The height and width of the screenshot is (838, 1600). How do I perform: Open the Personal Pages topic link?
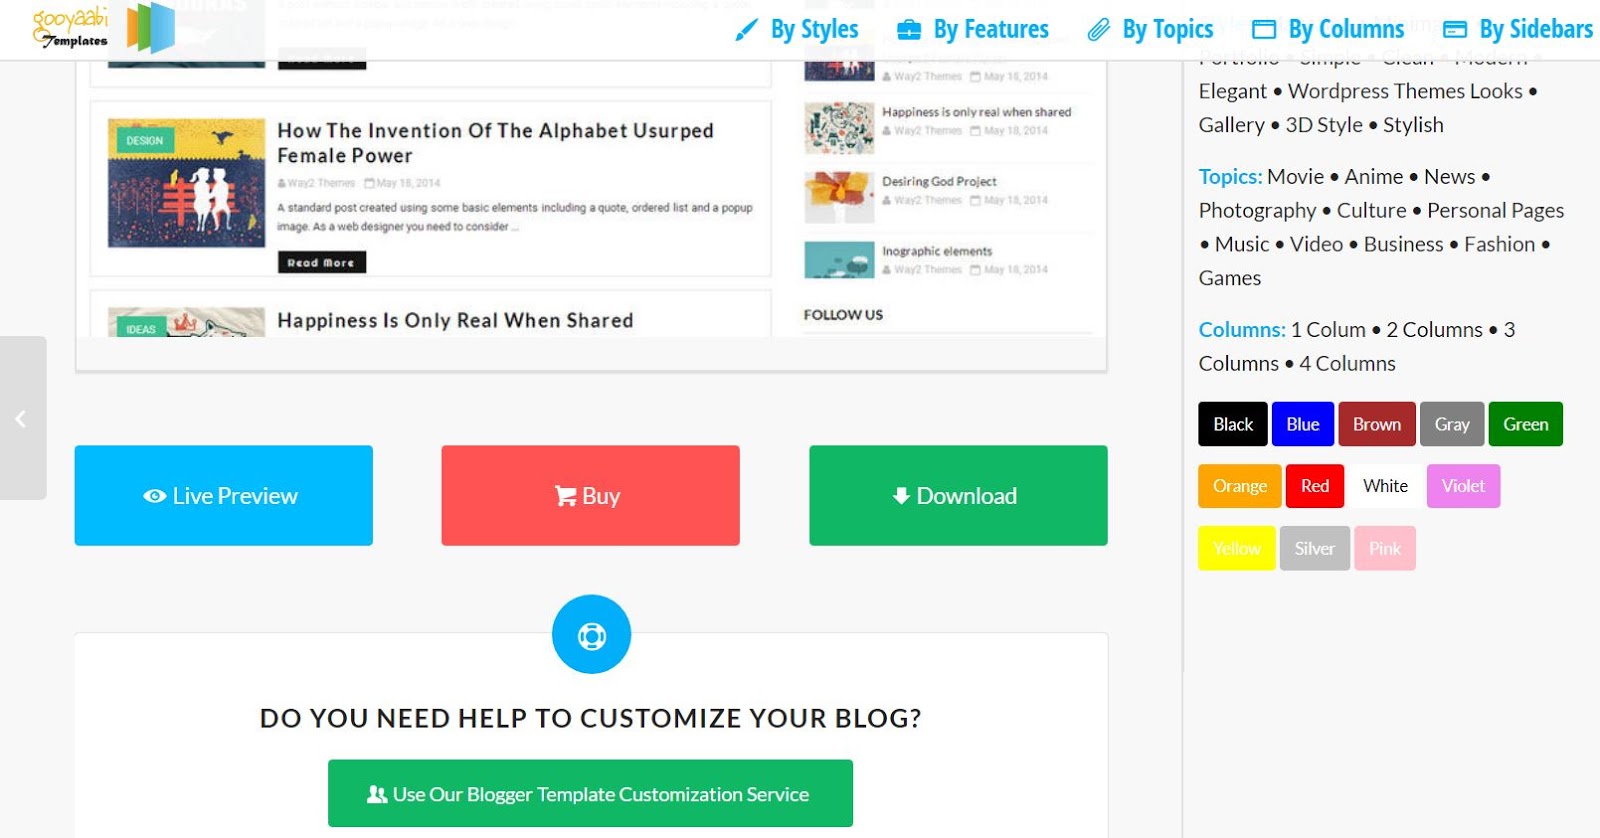[1495, 211]
